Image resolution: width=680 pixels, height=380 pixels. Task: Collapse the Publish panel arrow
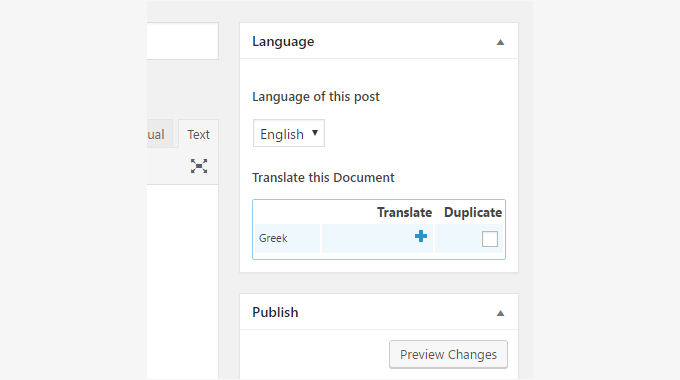(500, 313)
